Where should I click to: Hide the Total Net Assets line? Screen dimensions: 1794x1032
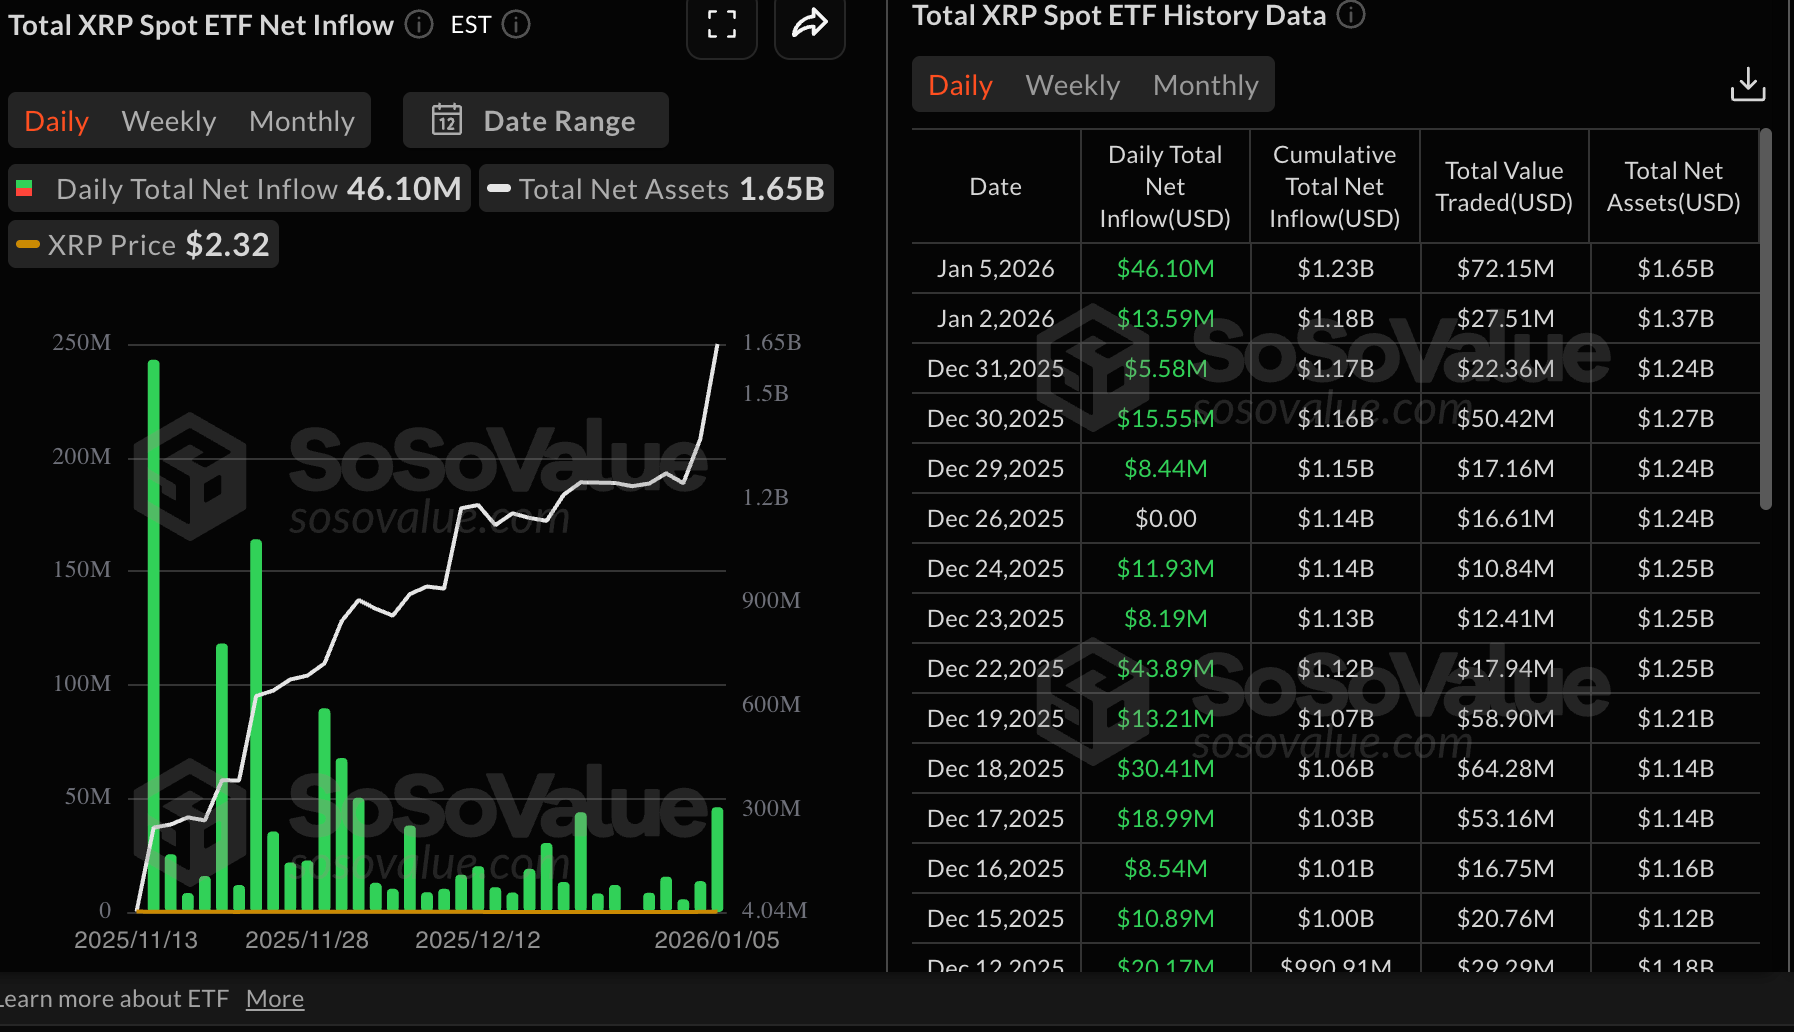click(x=656, y=188)
